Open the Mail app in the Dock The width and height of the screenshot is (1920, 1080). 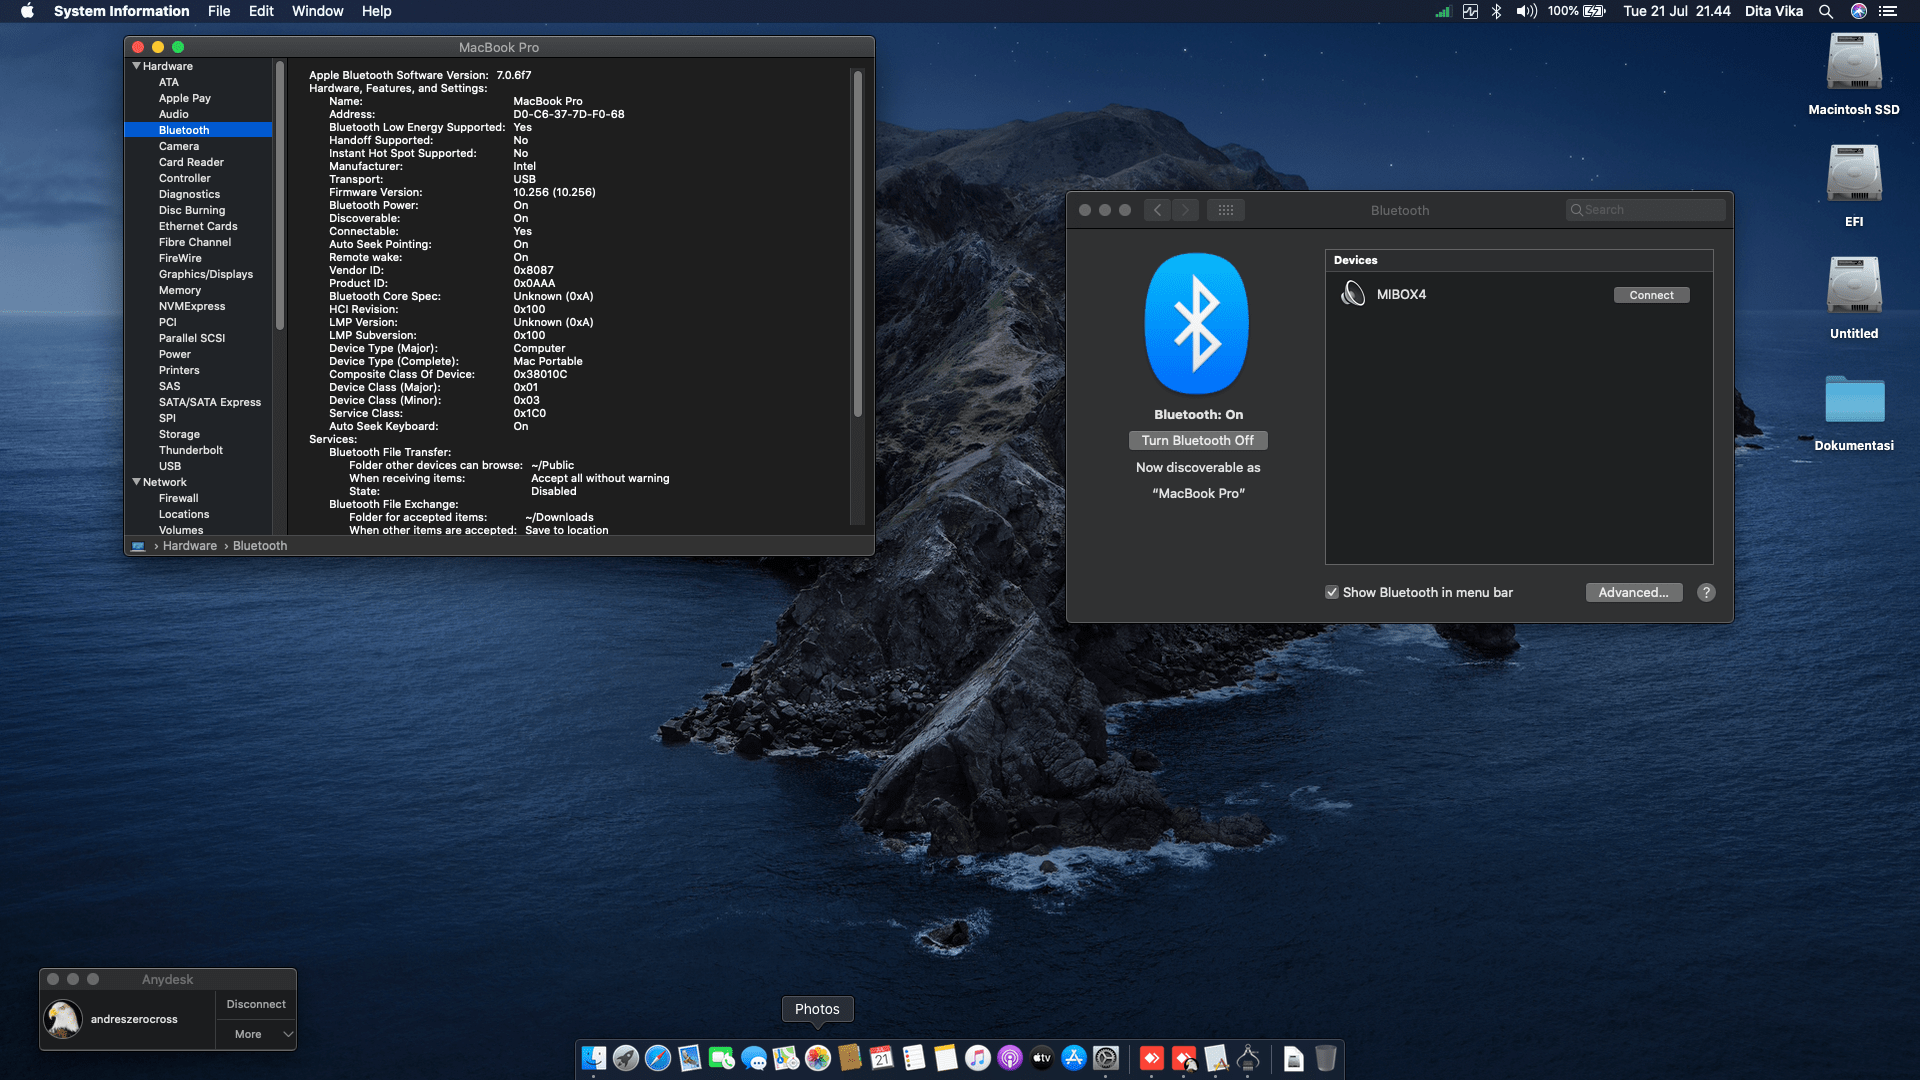coord(690,1058)
